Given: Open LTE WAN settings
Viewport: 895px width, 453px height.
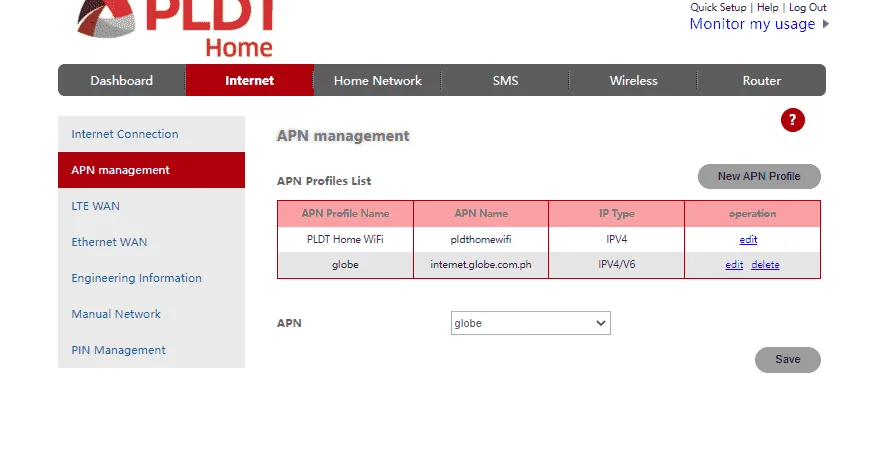Looking at the screenshot, I should (151, 206).
